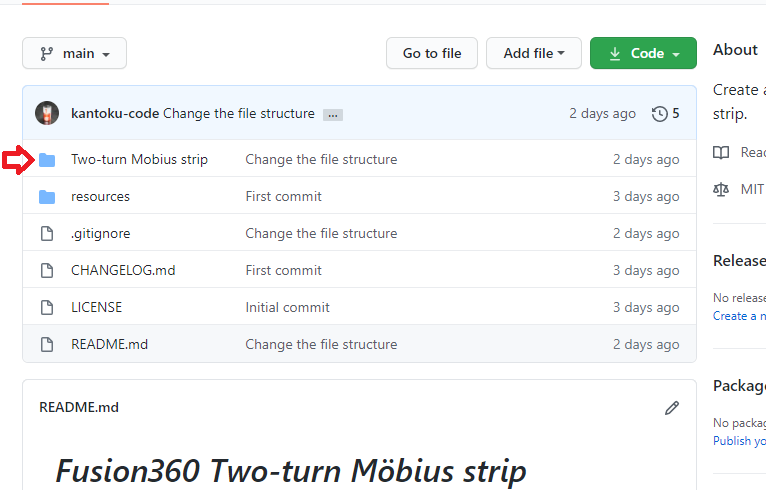Click the LICENSE file icon
Image resolution: width=766 pixels, height=490 pixels.
click(x=47, y=307)
